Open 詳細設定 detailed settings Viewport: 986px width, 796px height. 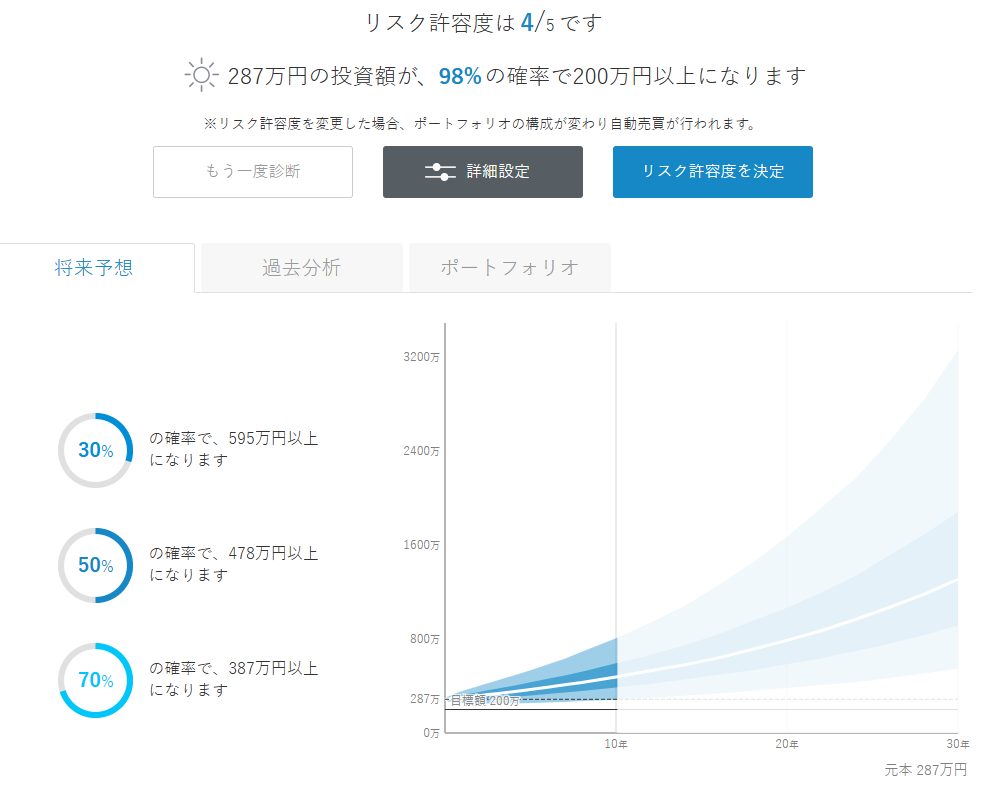(482, 172)
